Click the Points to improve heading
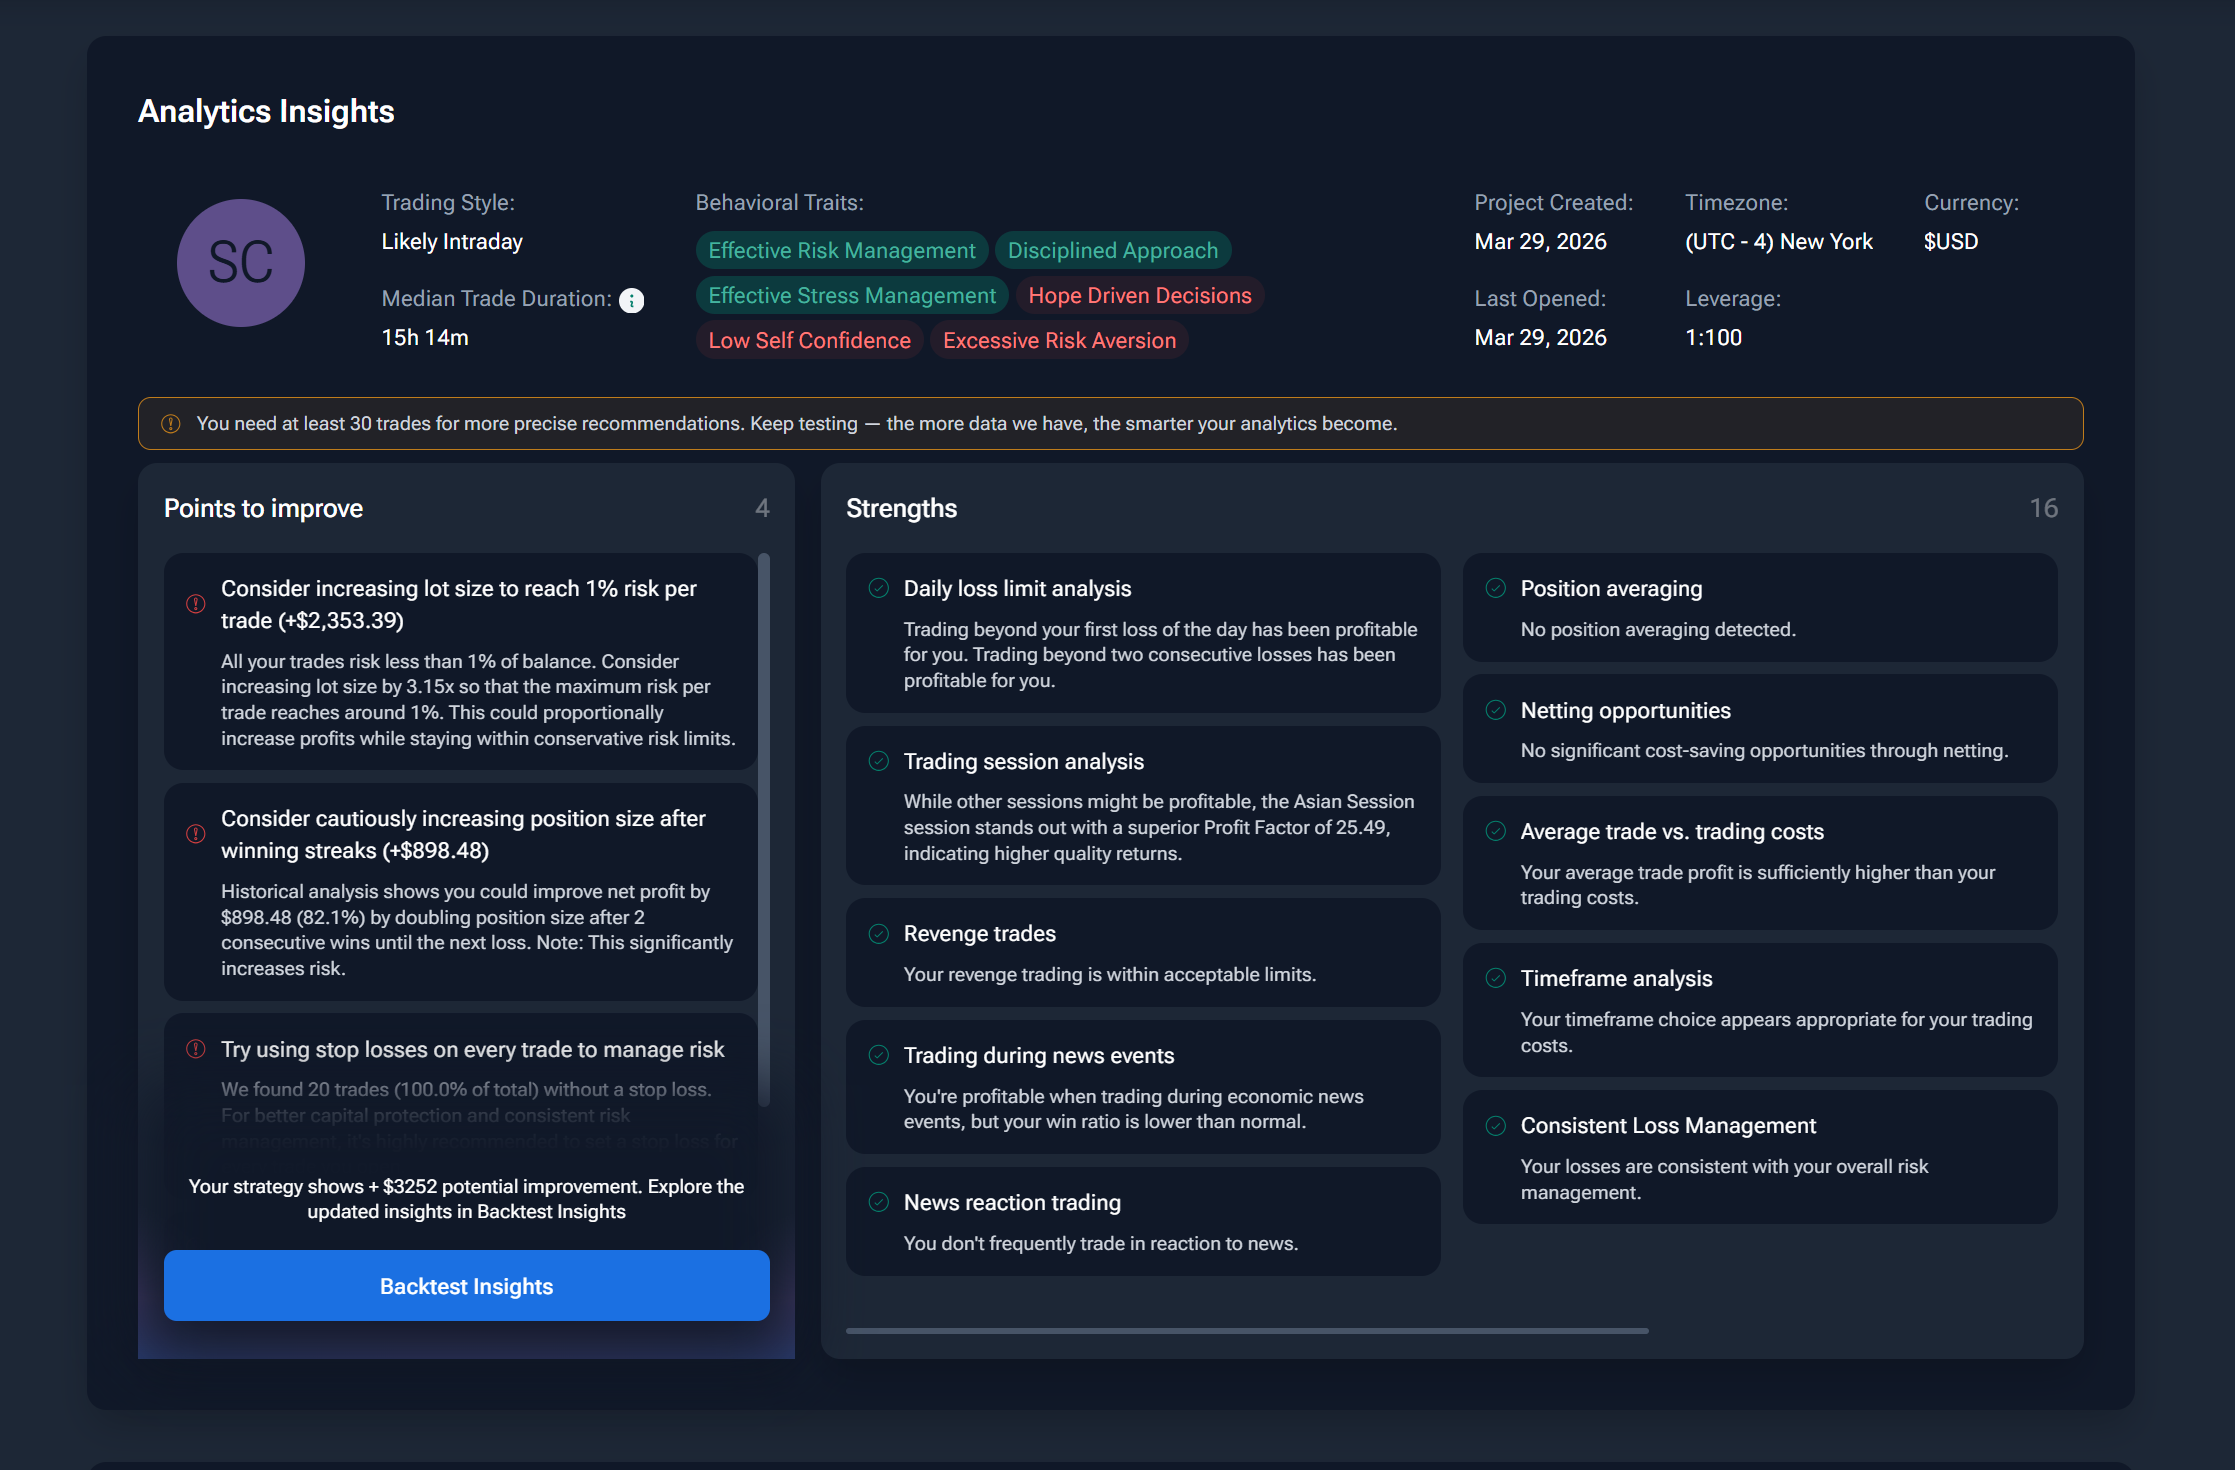Screen dimensions: 2235x1470 coord(263,508)
